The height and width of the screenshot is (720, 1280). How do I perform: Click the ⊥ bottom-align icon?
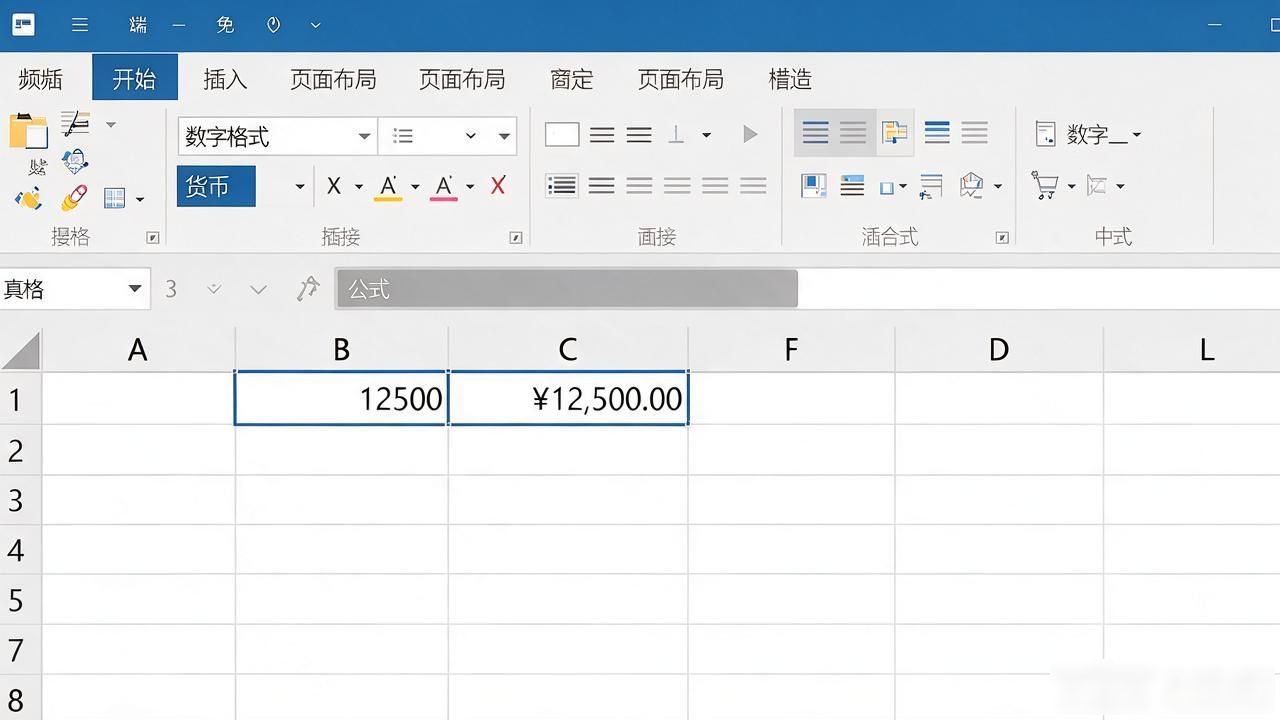tap(677, 134)
